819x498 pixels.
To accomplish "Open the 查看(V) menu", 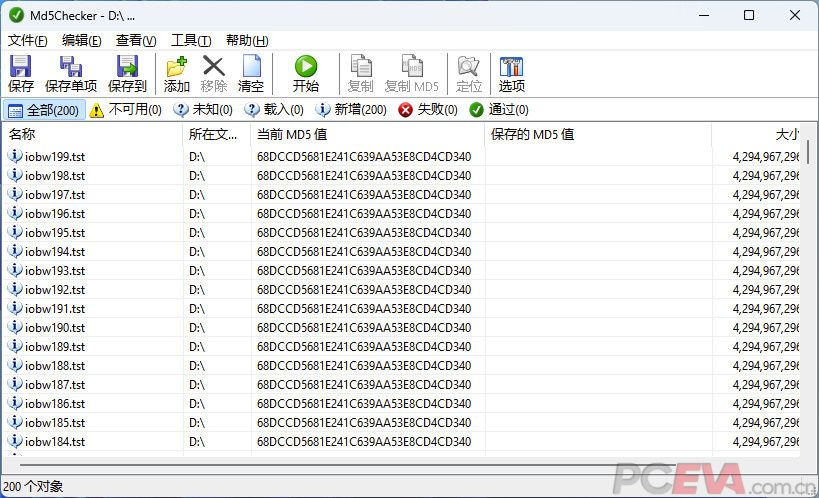I will click(136, 40).
